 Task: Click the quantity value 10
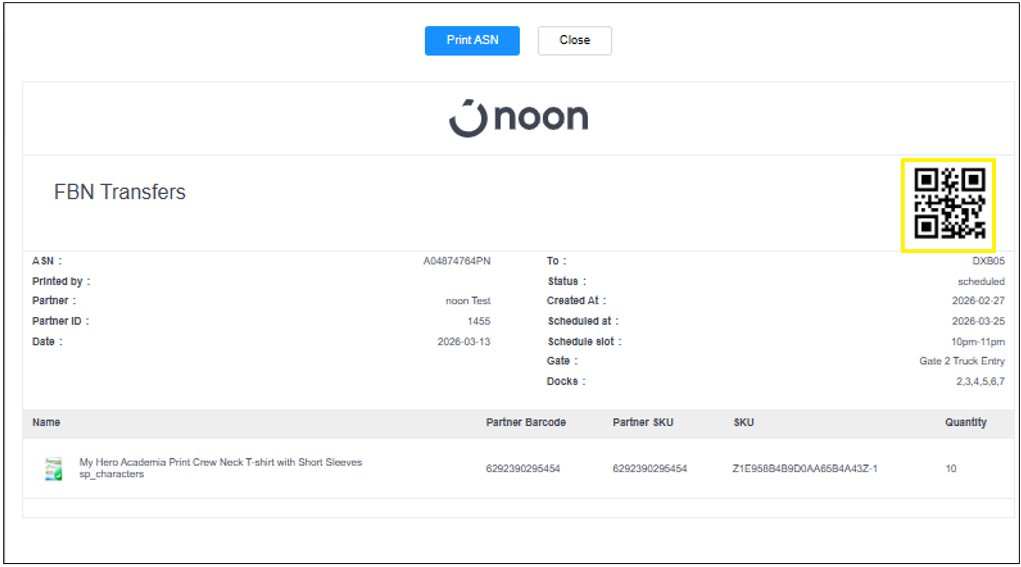pyautogui.click(x=951, y=468)
